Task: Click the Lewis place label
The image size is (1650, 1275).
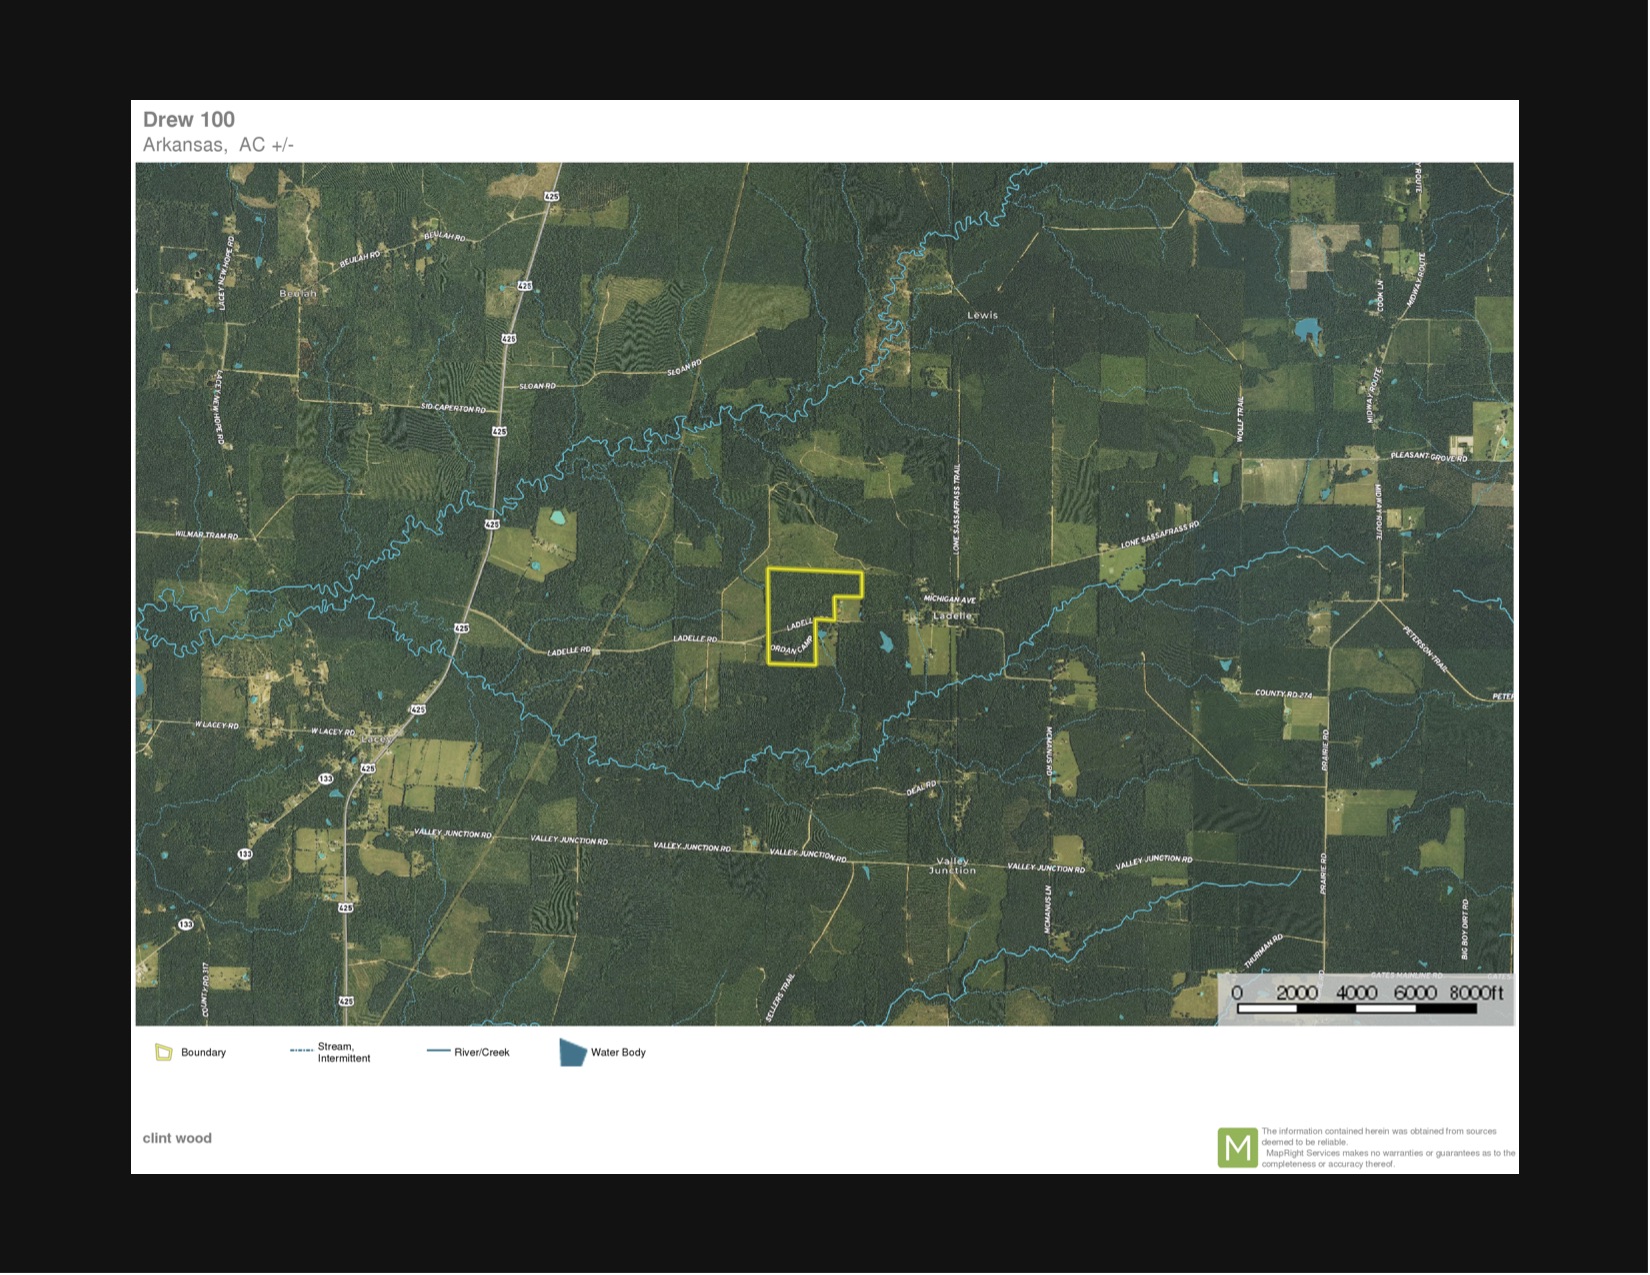Action: point(982,315)
